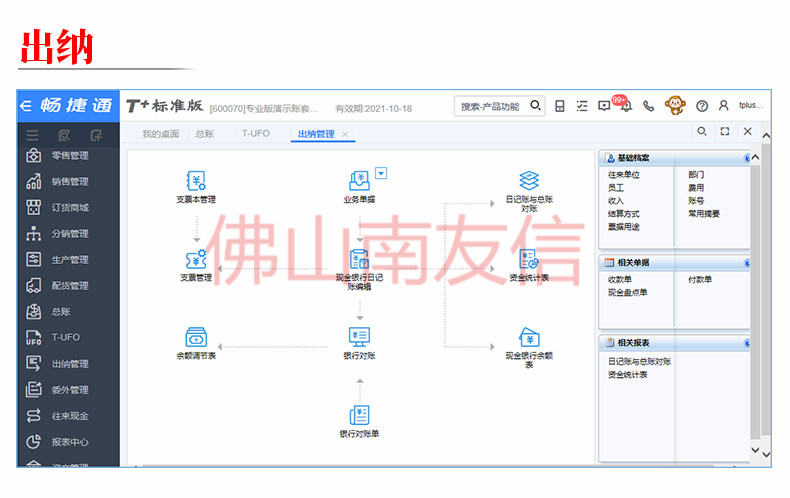Open the 银行对账单 workflow icon
This screenshot has height=498, width=790.
pyautogui.click(x=359, y=415)
